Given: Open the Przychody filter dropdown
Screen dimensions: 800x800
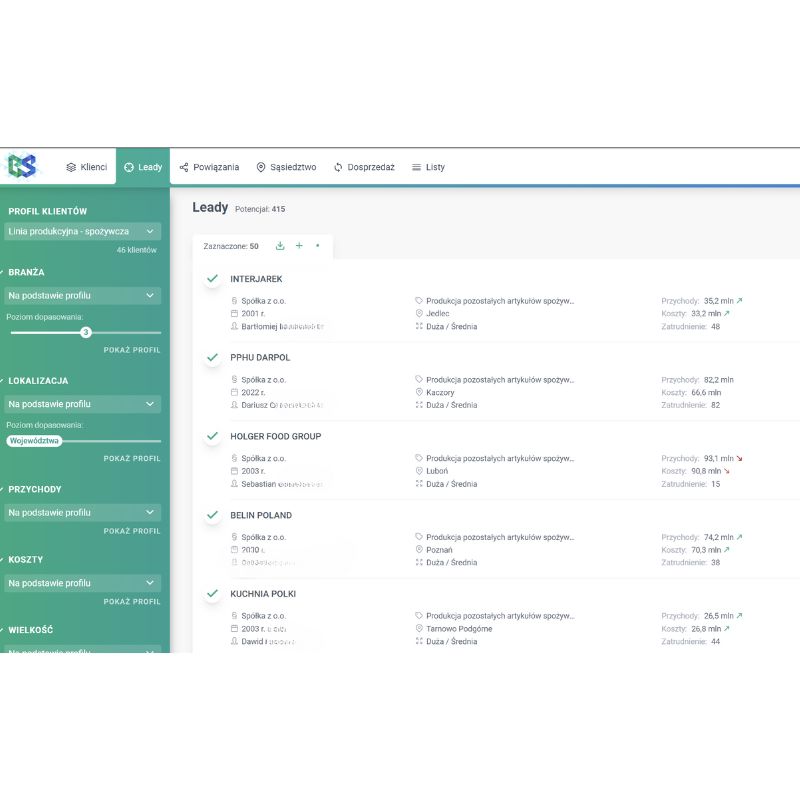Looking at the screenshot, I should pos(82,512).
